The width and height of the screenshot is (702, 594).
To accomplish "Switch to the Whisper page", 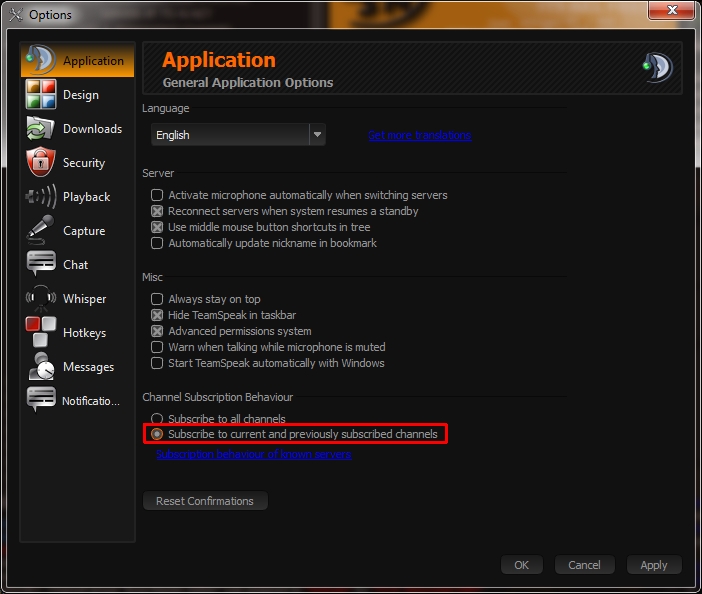I will pos(85,299).
